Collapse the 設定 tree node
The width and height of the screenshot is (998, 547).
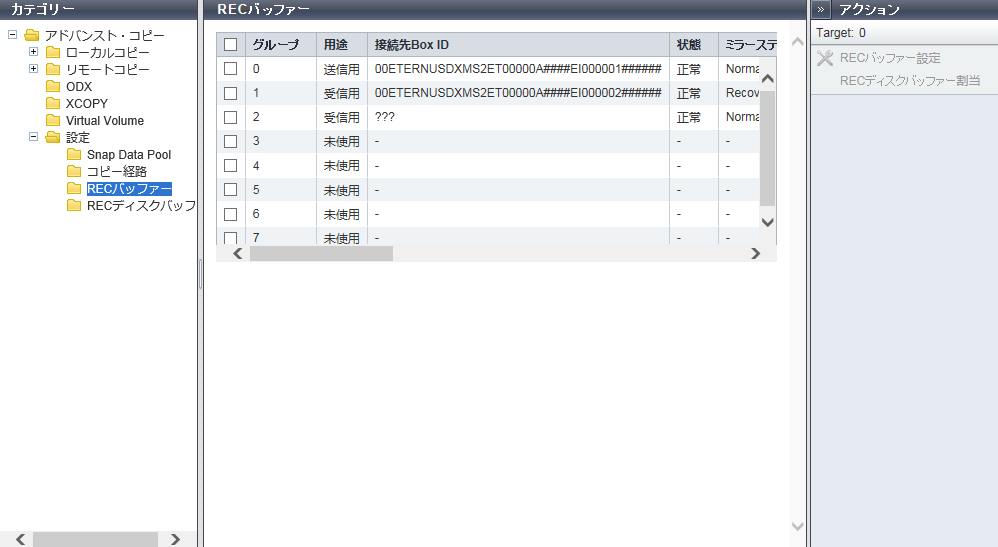[34, 137]
